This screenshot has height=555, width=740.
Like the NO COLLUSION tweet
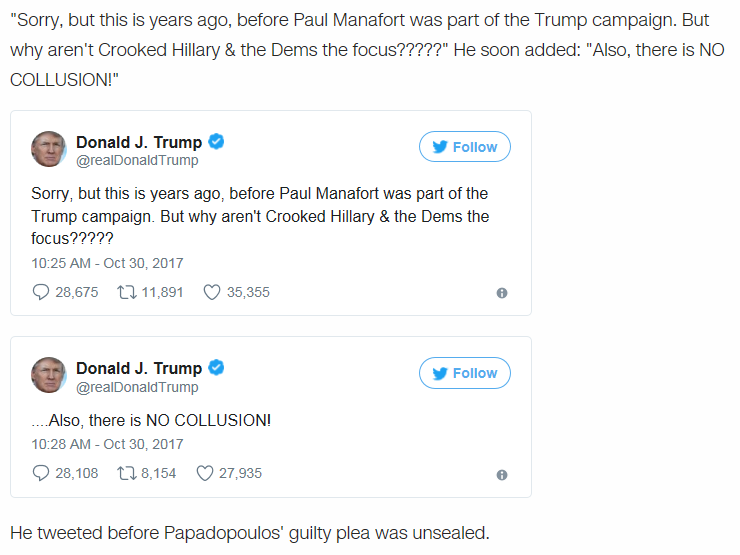pyautogui.click(x=205, y=473)
